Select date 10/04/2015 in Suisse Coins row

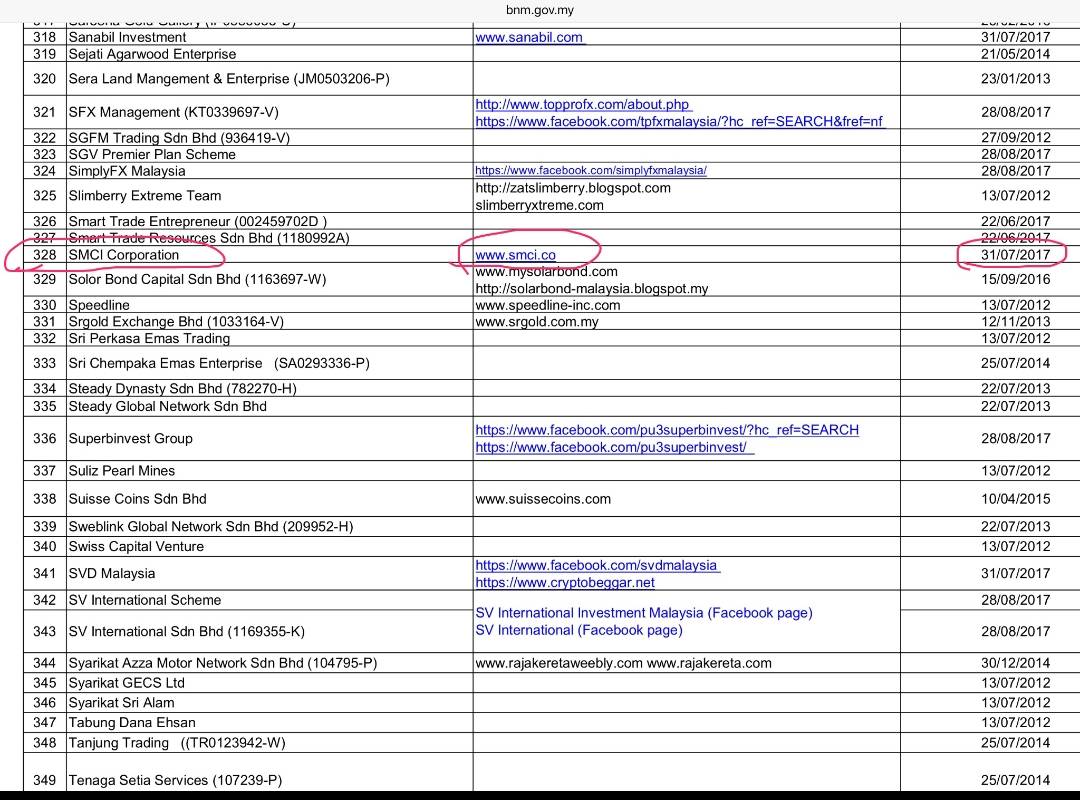(1015, 499)
